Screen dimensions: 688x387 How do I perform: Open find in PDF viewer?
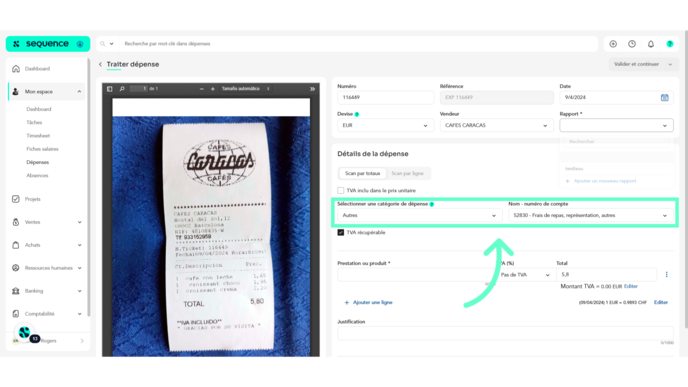pos(122,89)
